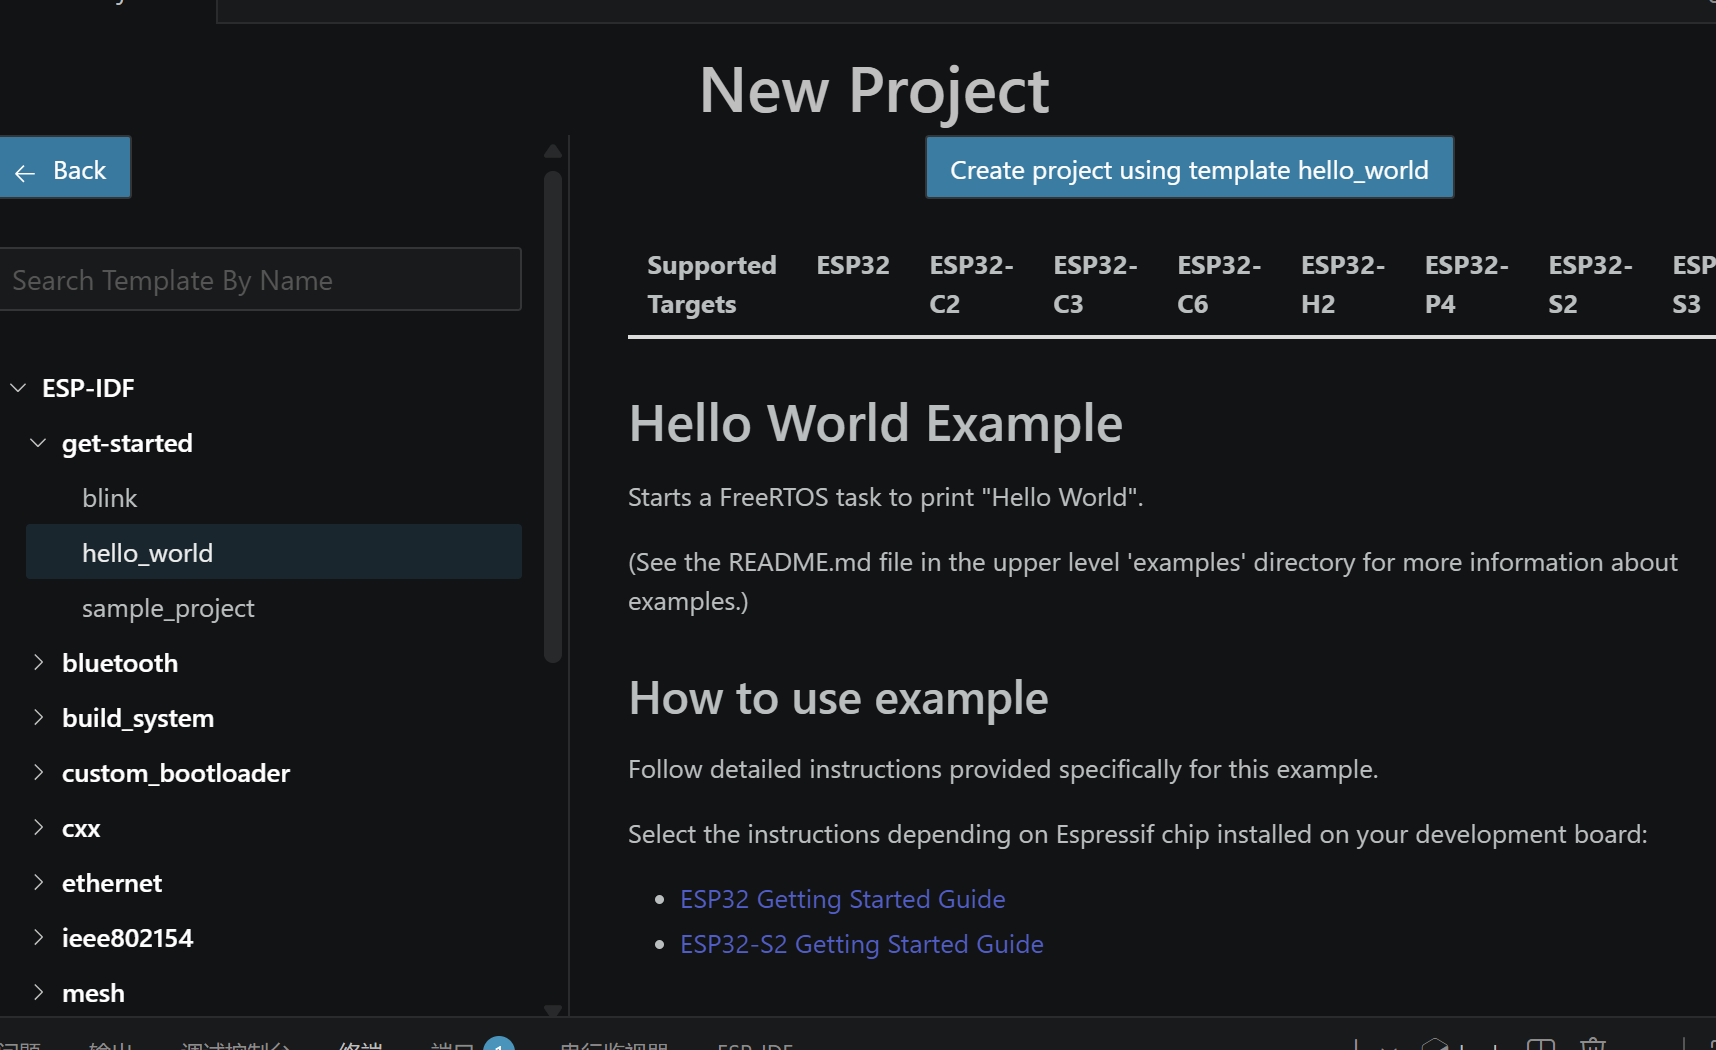Expand the custom_bootloader category
Viewport: 1716px width, 1050px height.
click(x=38, y=773)
